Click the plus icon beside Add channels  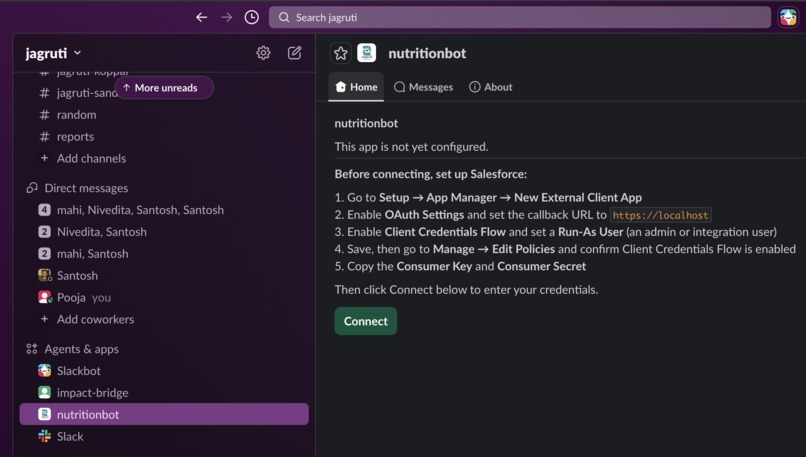[45, 158]
